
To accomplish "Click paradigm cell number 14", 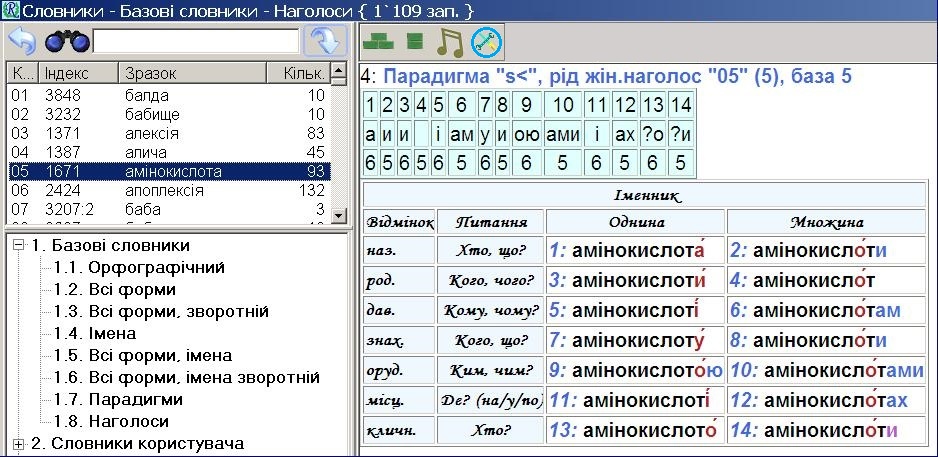I will point(681,105).
